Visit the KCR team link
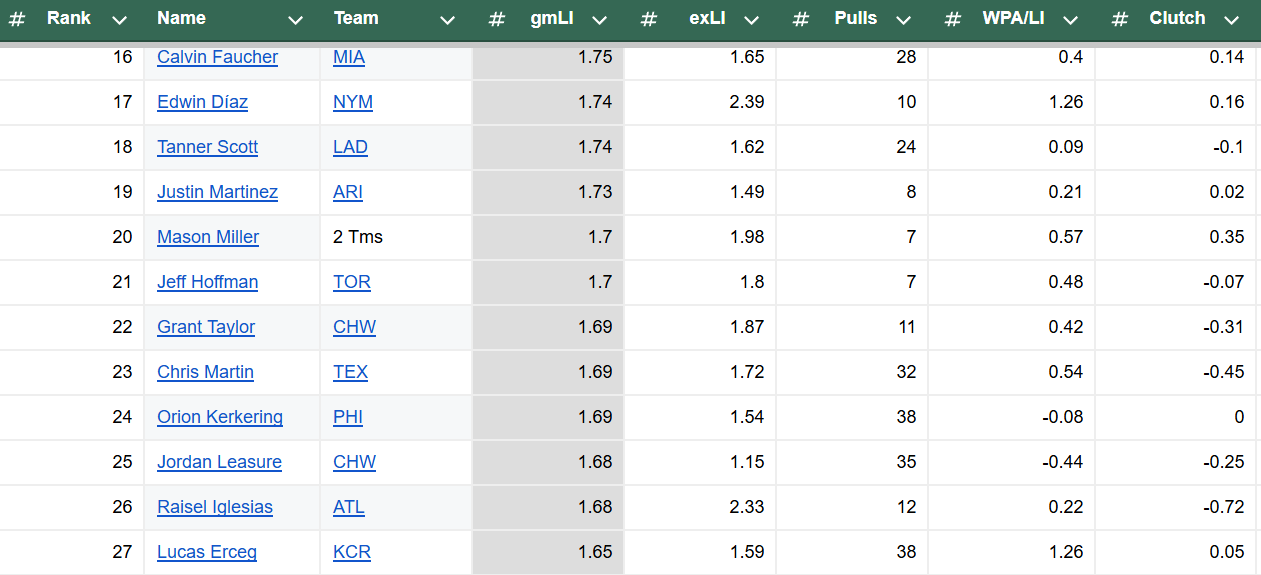 [352, 552]
